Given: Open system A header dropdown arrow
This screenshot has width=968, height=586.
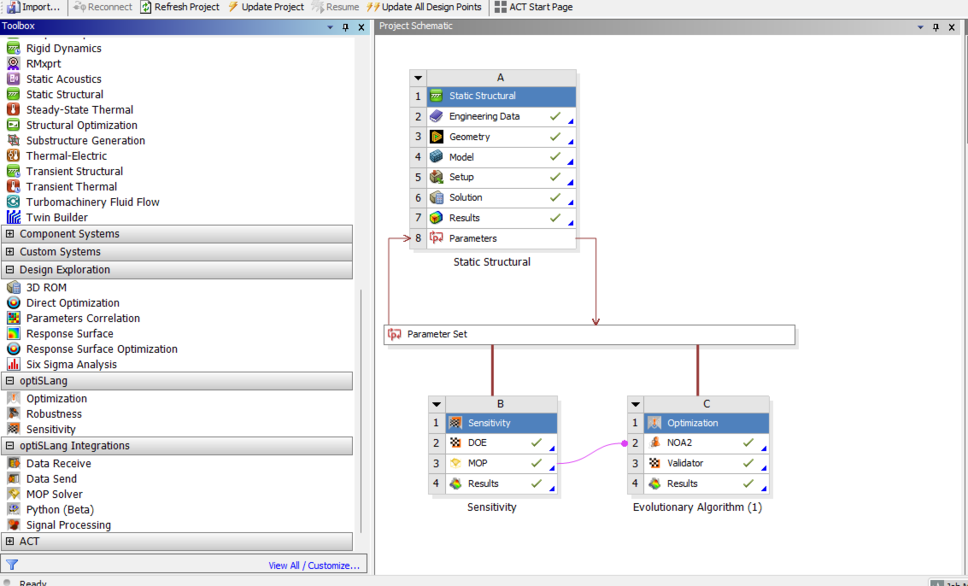Looking at the screenshot, I should pos(418,78).
